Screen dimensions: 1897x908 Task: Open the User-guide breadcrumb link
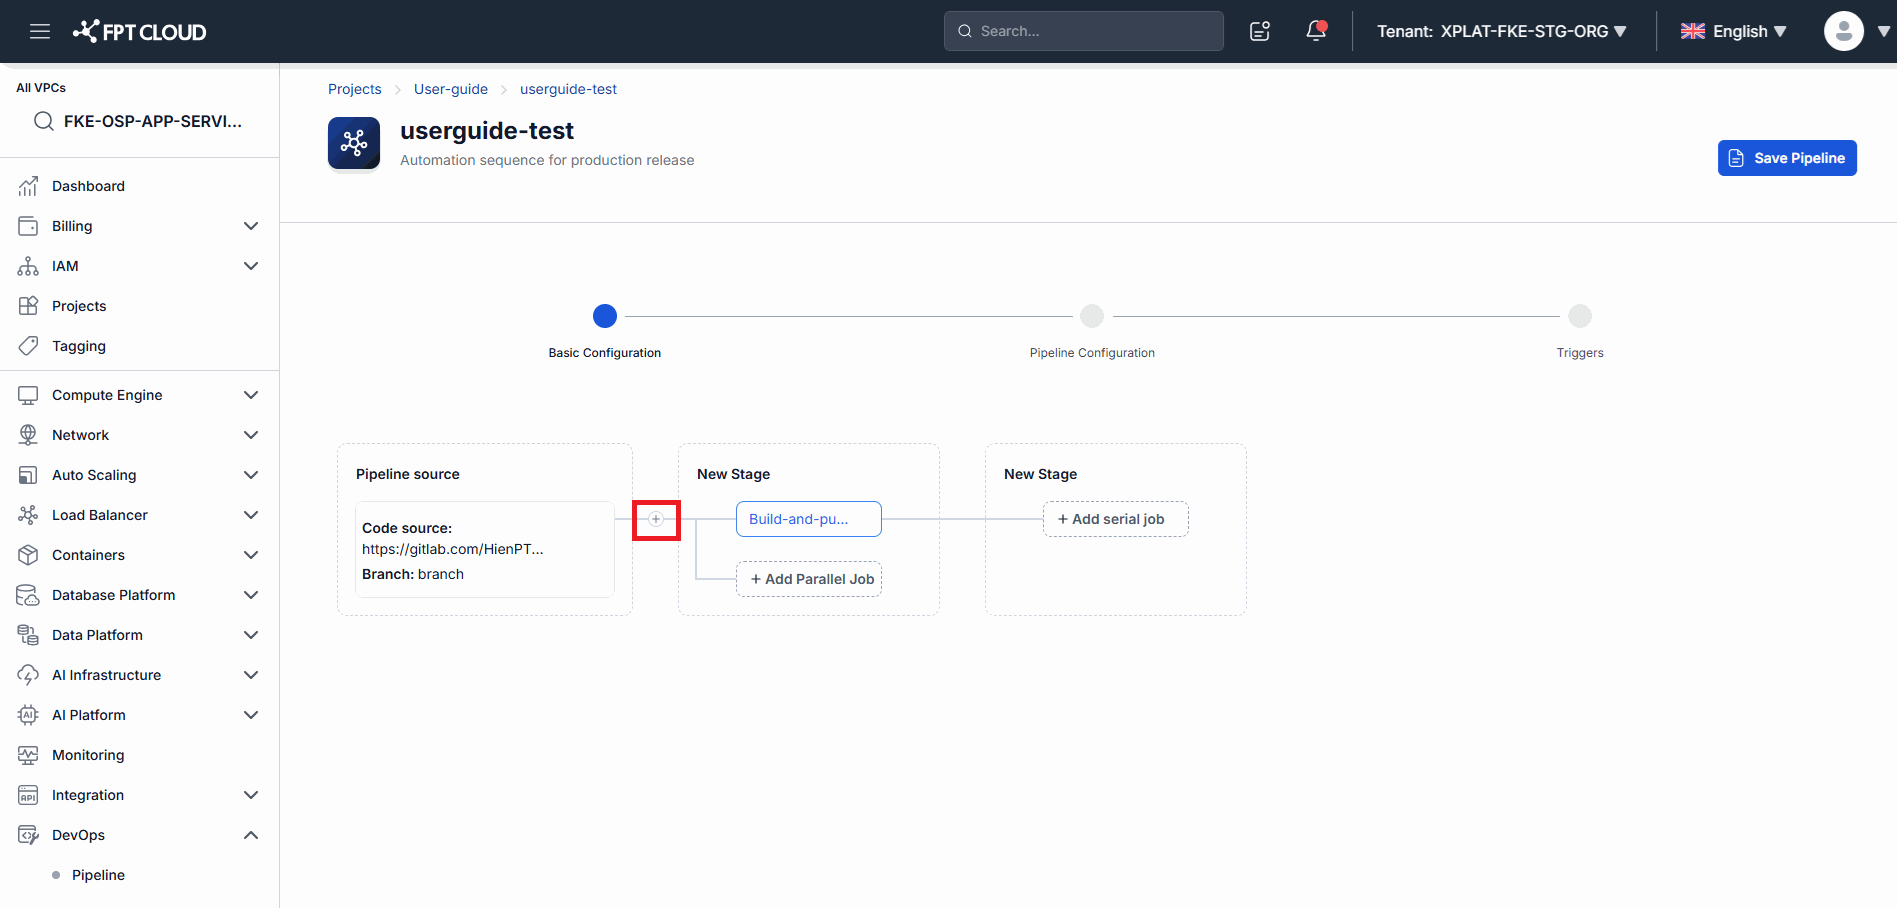click(x=451, y=89)
